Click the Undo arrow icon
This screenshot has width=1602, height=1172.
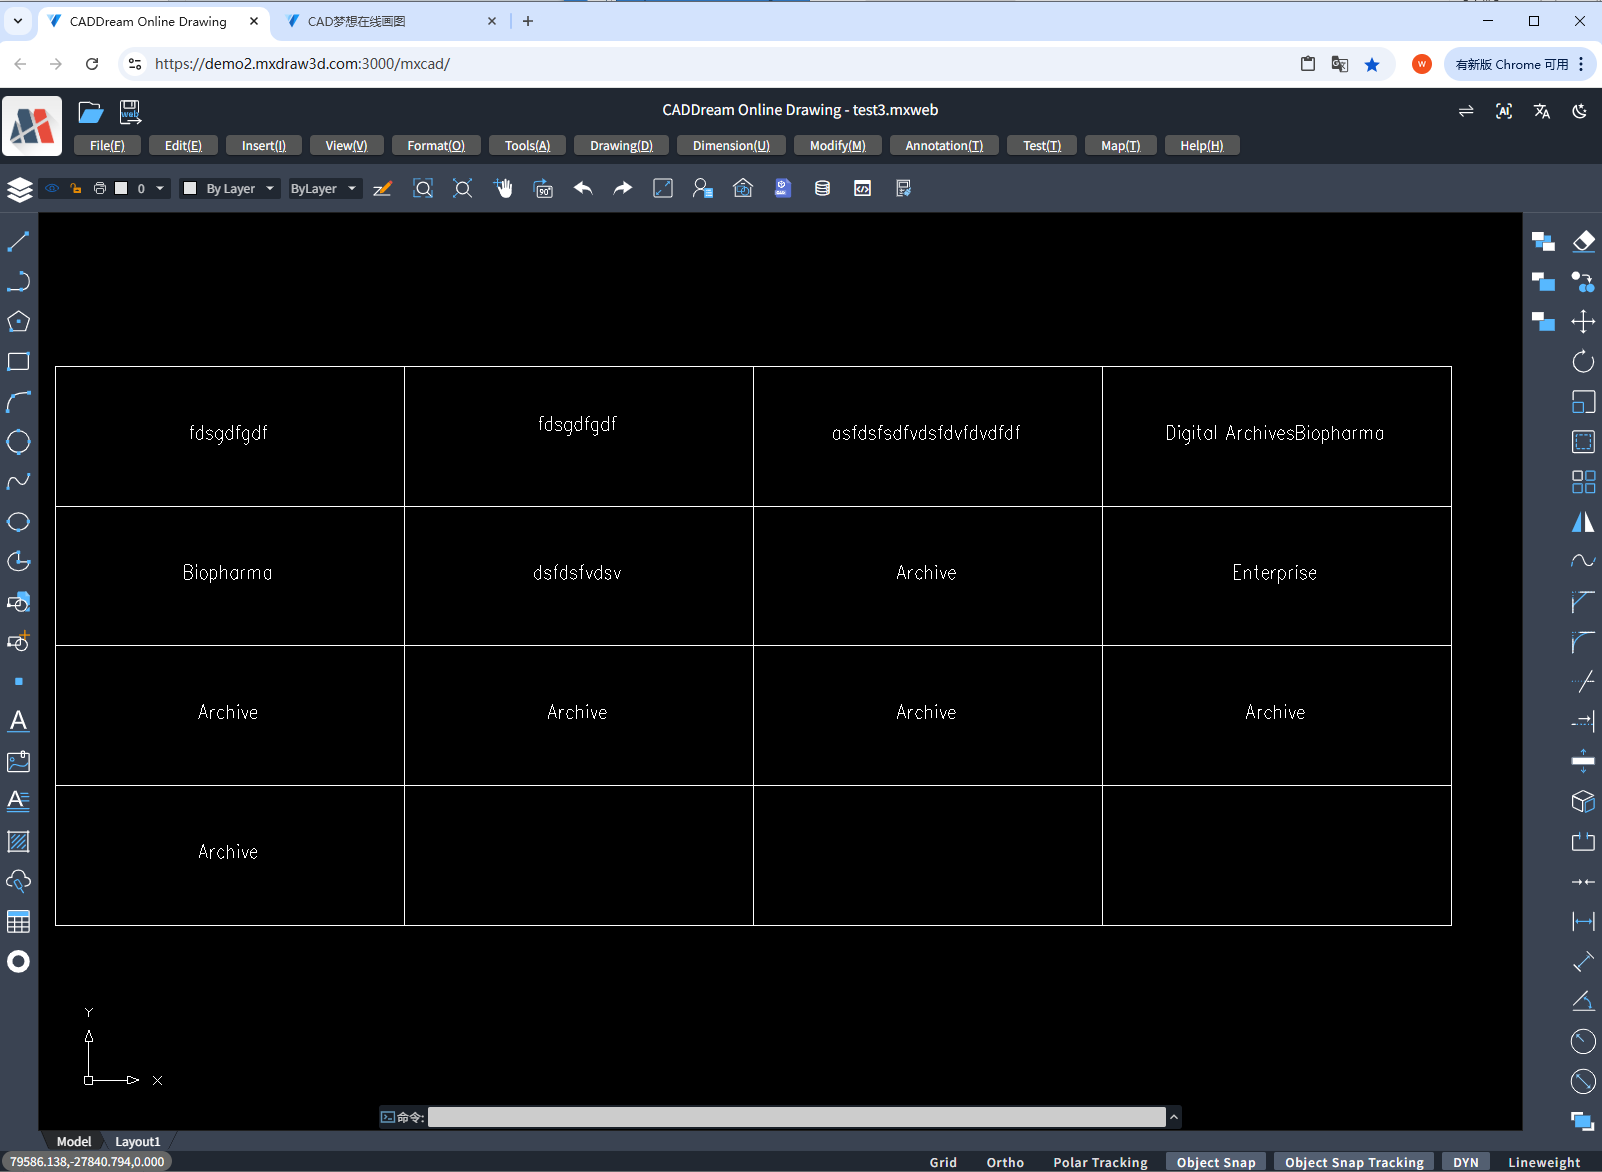pyautogui.click(x=583, y=188)
